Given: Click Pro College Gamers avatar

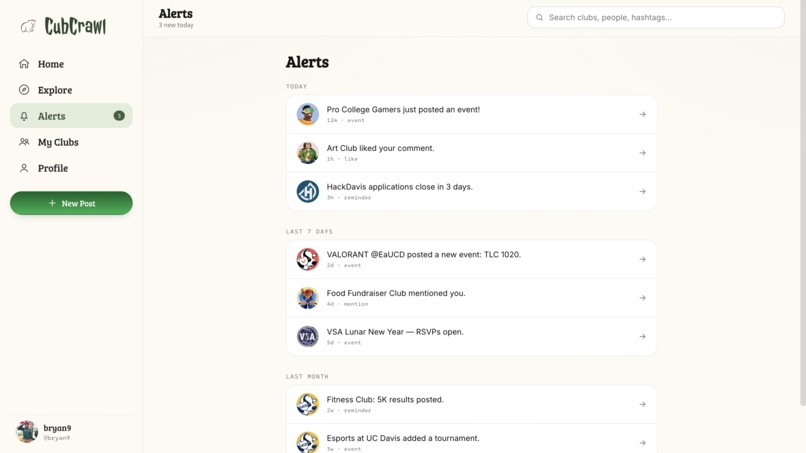Looking at the screenshot, I should pyautogui.click(x=307, y=114).
